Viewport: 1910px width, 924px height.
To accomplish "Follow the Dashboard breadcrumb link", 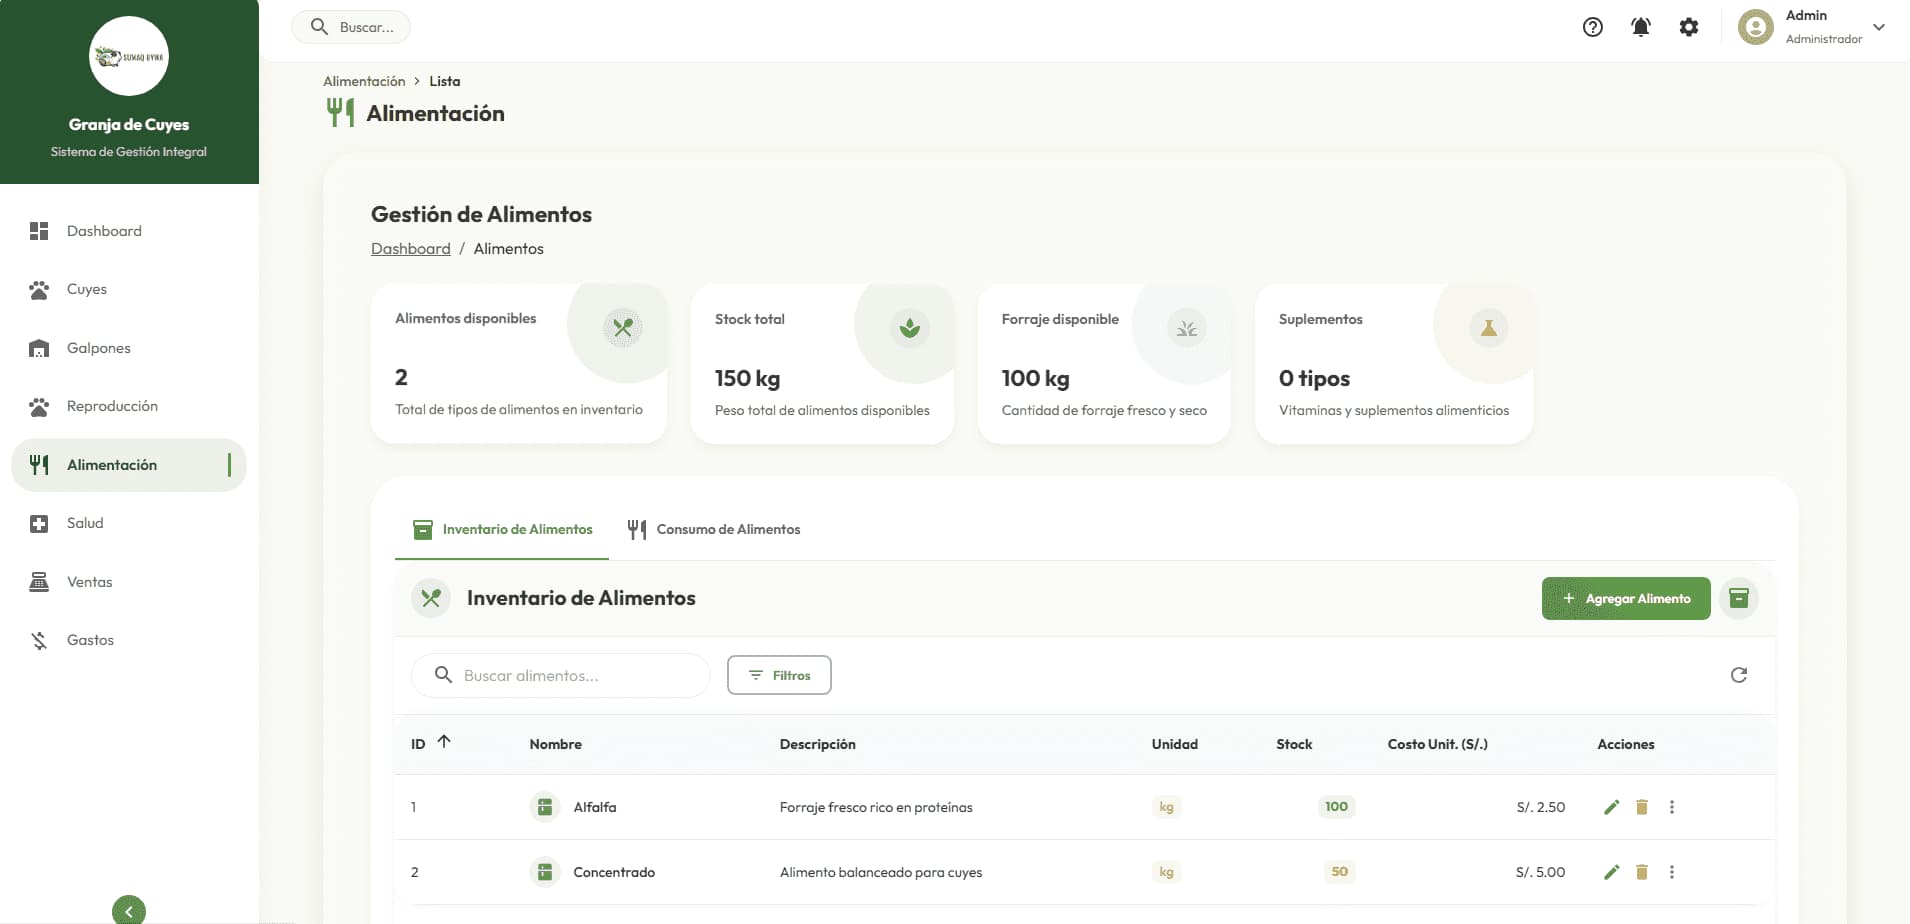I will pos(410,249).
